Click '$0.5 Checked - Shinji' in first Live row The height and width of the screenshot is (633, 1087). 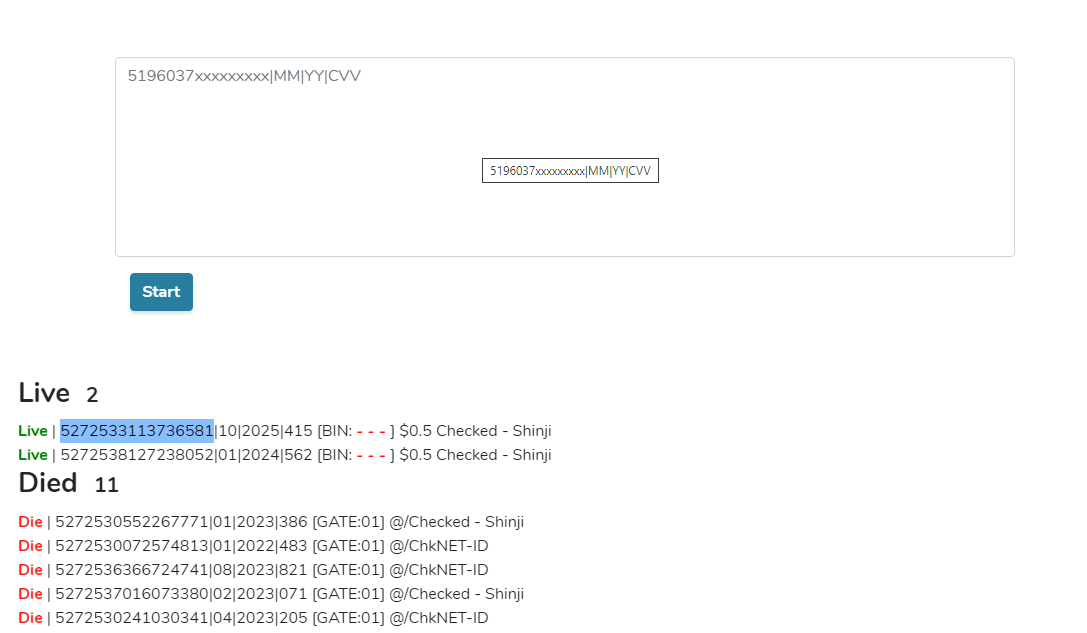[476, 431]
